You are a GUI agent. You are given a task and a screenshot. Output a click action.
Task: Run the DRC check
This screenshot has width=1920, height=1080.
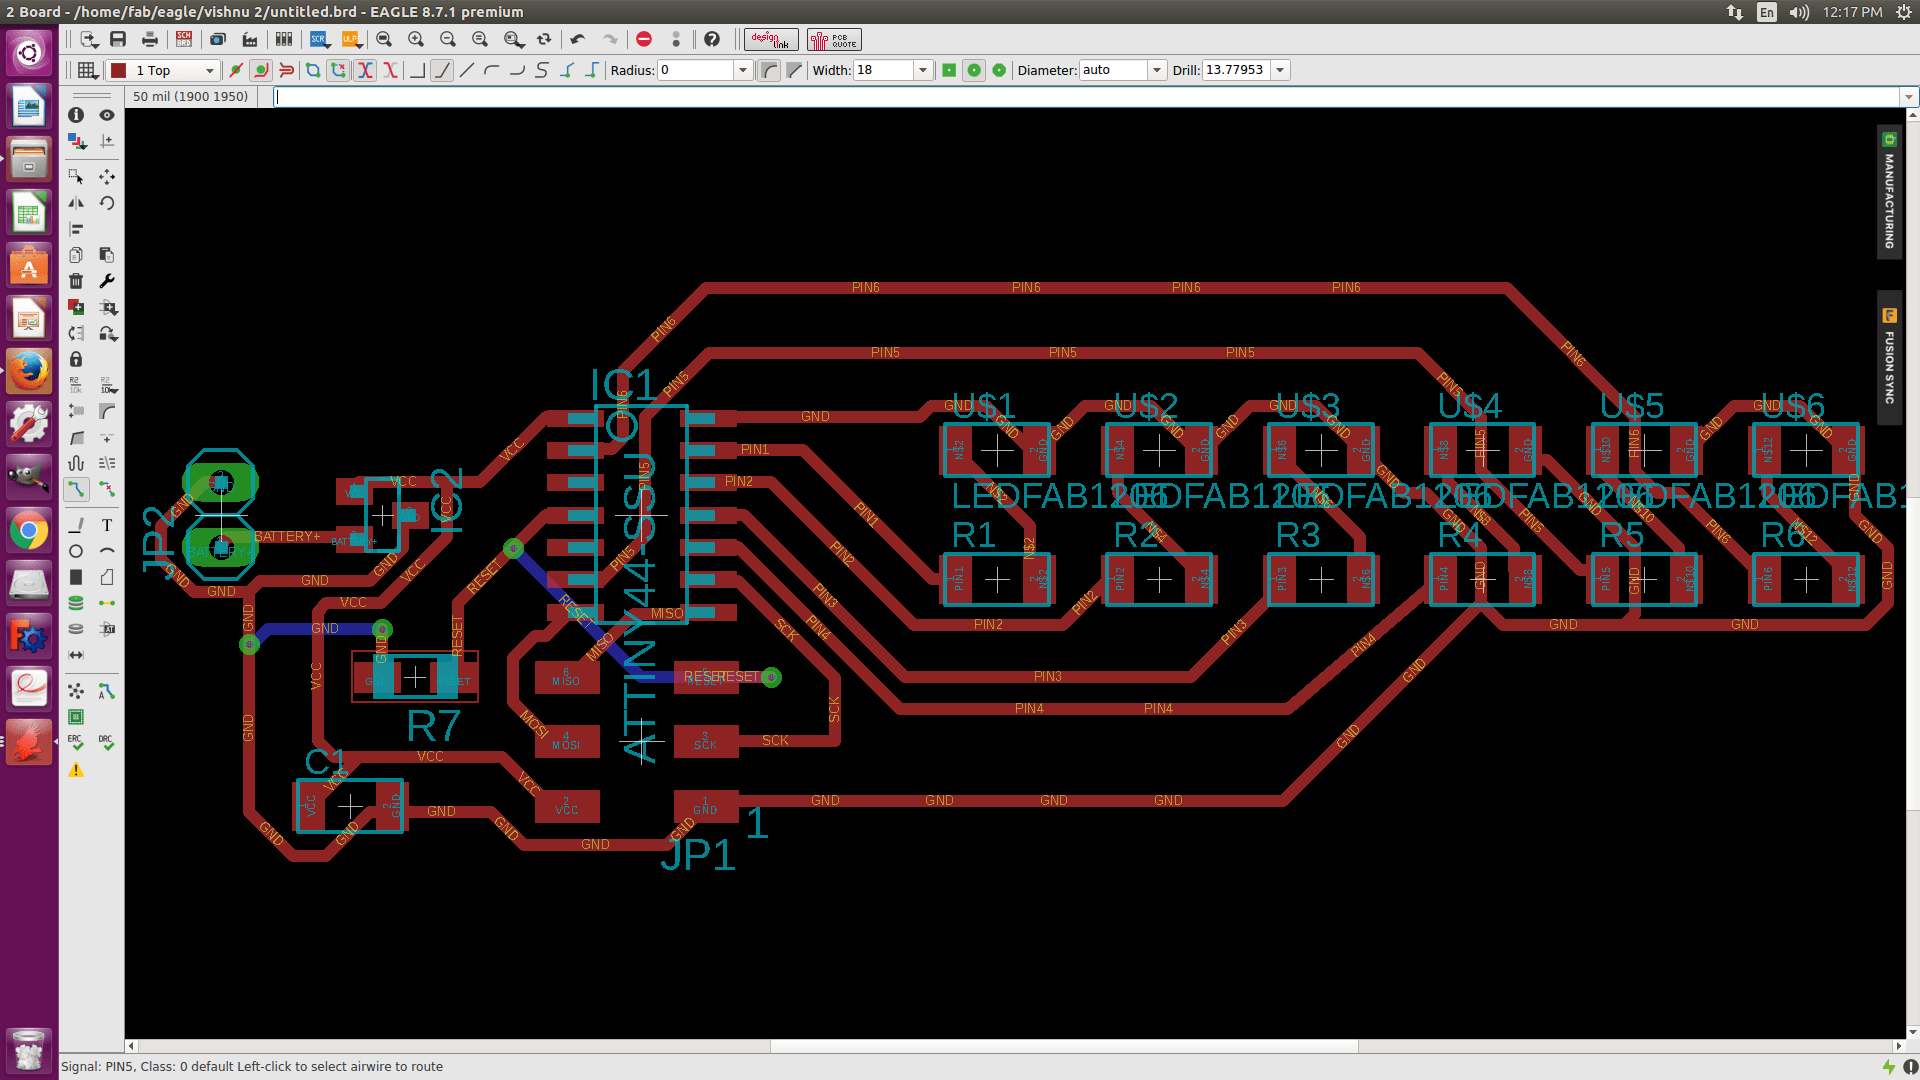(107, 743)
